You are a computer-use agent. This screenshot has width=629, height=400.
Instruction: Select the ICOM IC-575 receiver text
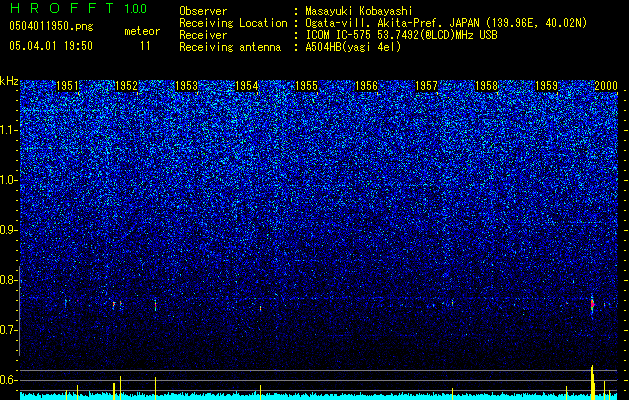(x=401, y=35)
